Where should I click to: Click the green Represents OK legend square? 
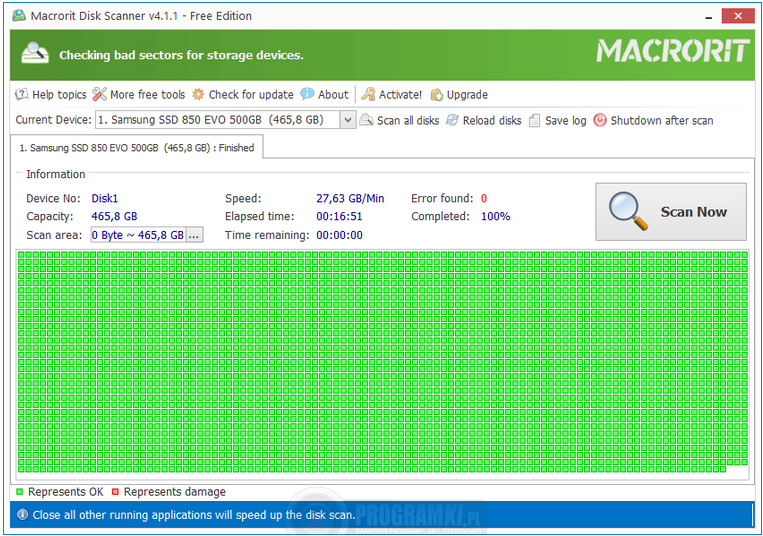tap(19, 492)
